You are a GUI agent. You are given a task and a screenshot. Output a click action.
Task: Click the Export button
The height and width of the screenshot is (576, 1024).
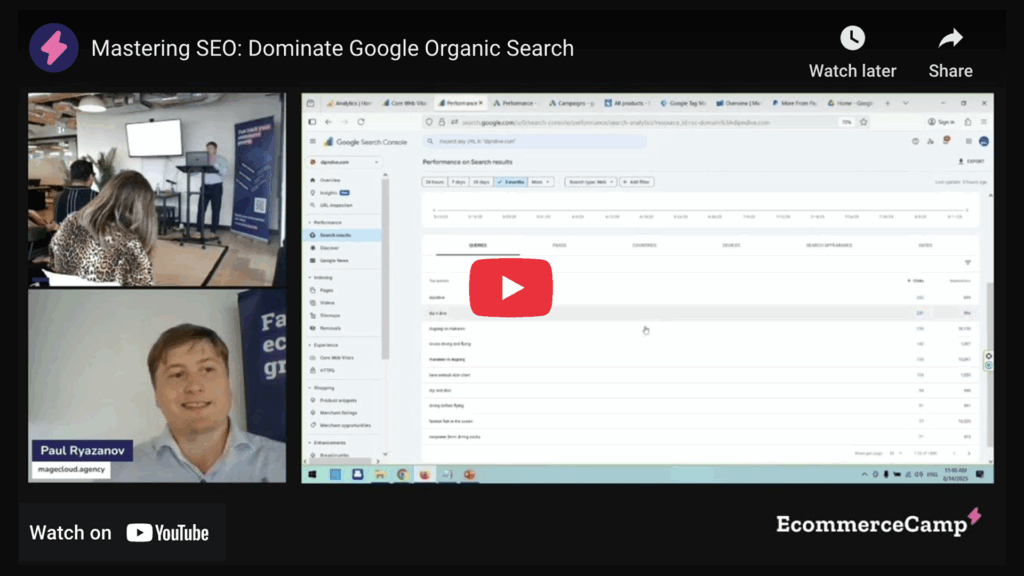pyautogui.click(x=972, y=161)
